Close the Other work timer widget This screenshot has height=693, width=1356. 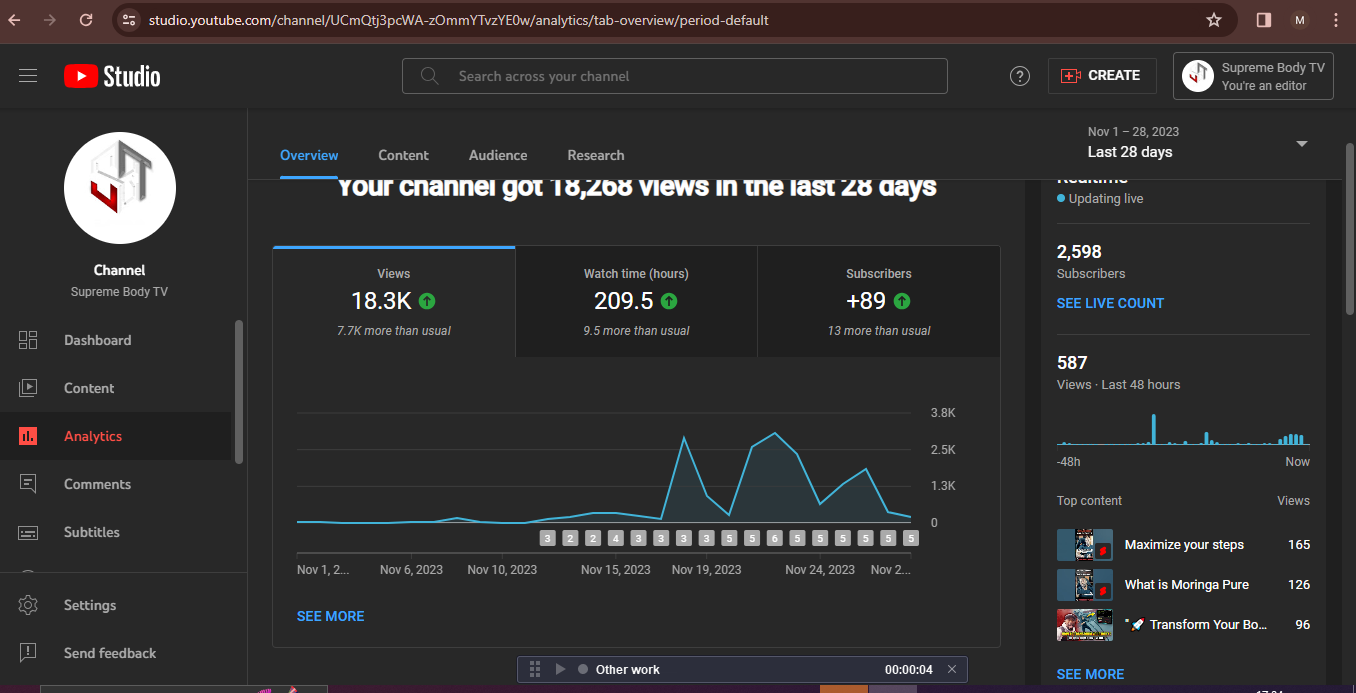(x=952, y=669)
